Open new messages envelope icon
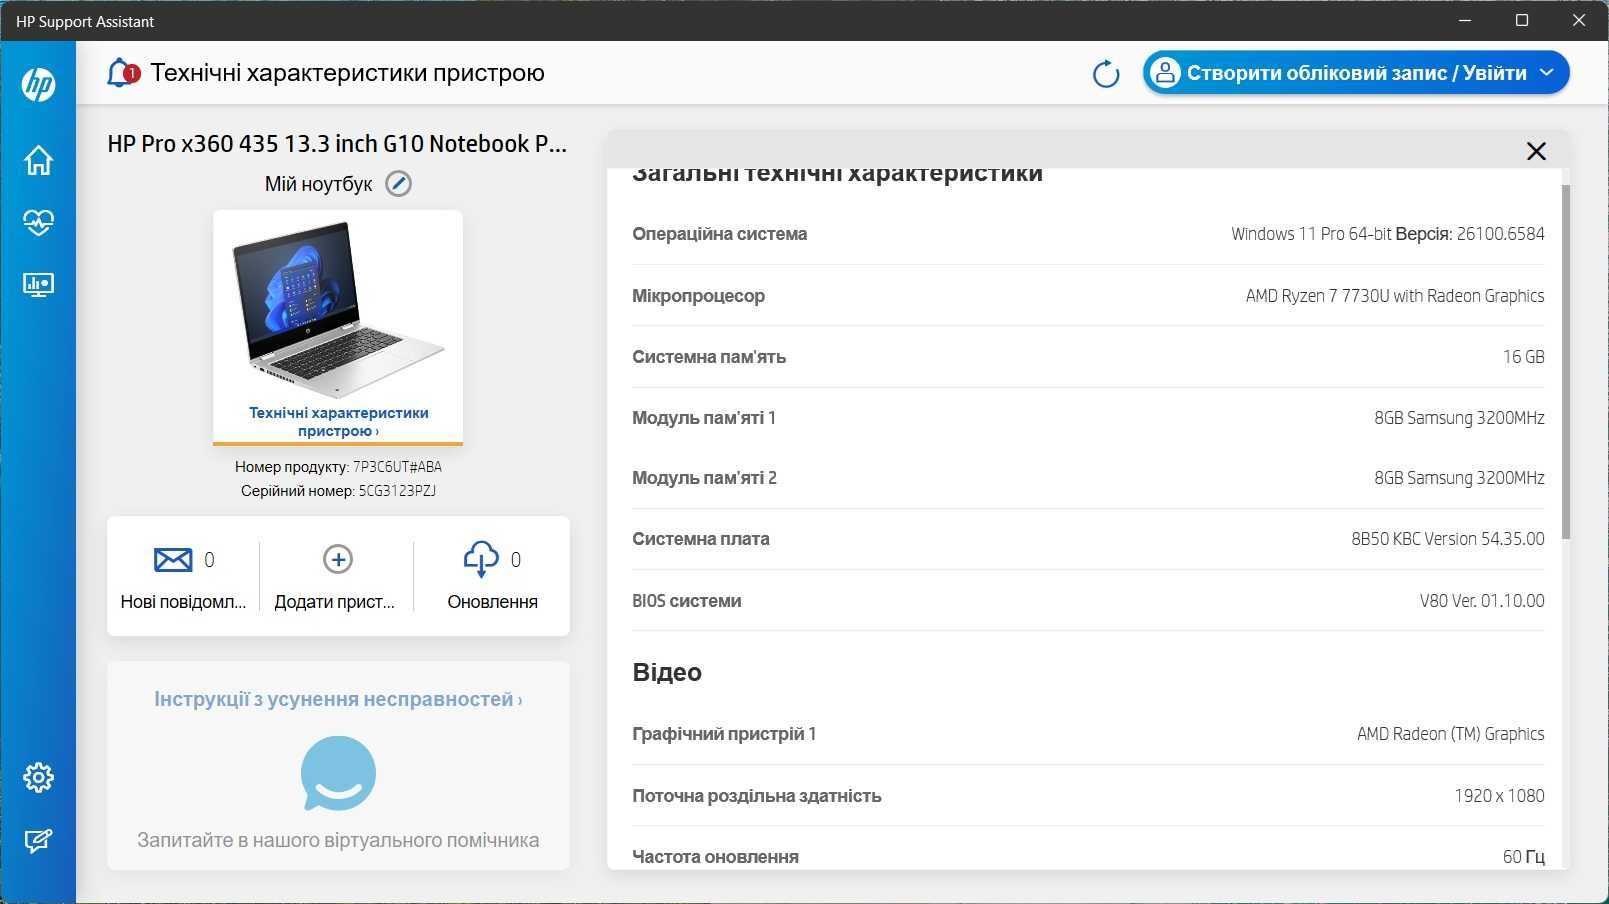The width and height of the screenshot is (1609, 904). (x=173, y=559)
